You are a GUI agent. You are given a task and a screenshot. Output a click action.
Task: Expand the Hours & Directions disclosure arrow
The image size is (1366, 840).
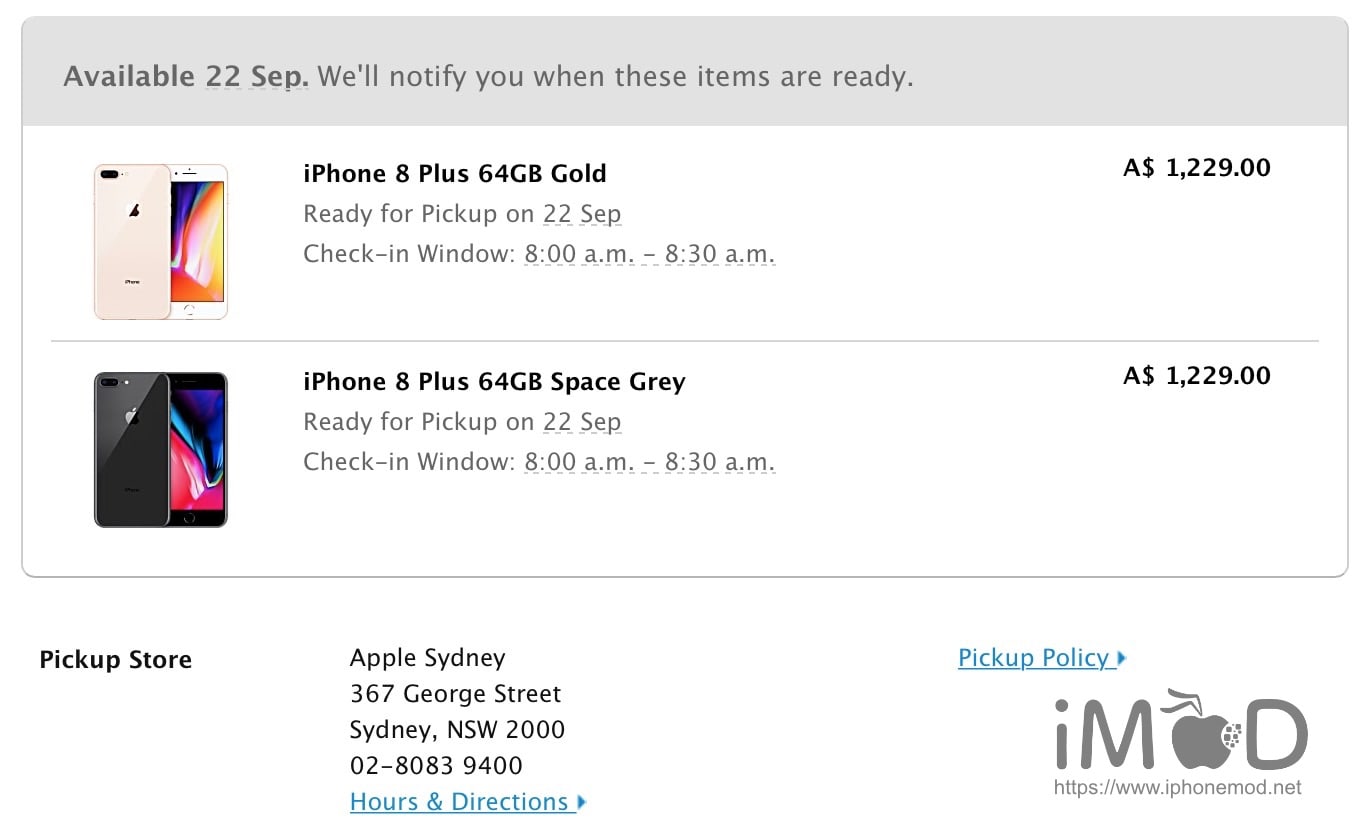580,801
